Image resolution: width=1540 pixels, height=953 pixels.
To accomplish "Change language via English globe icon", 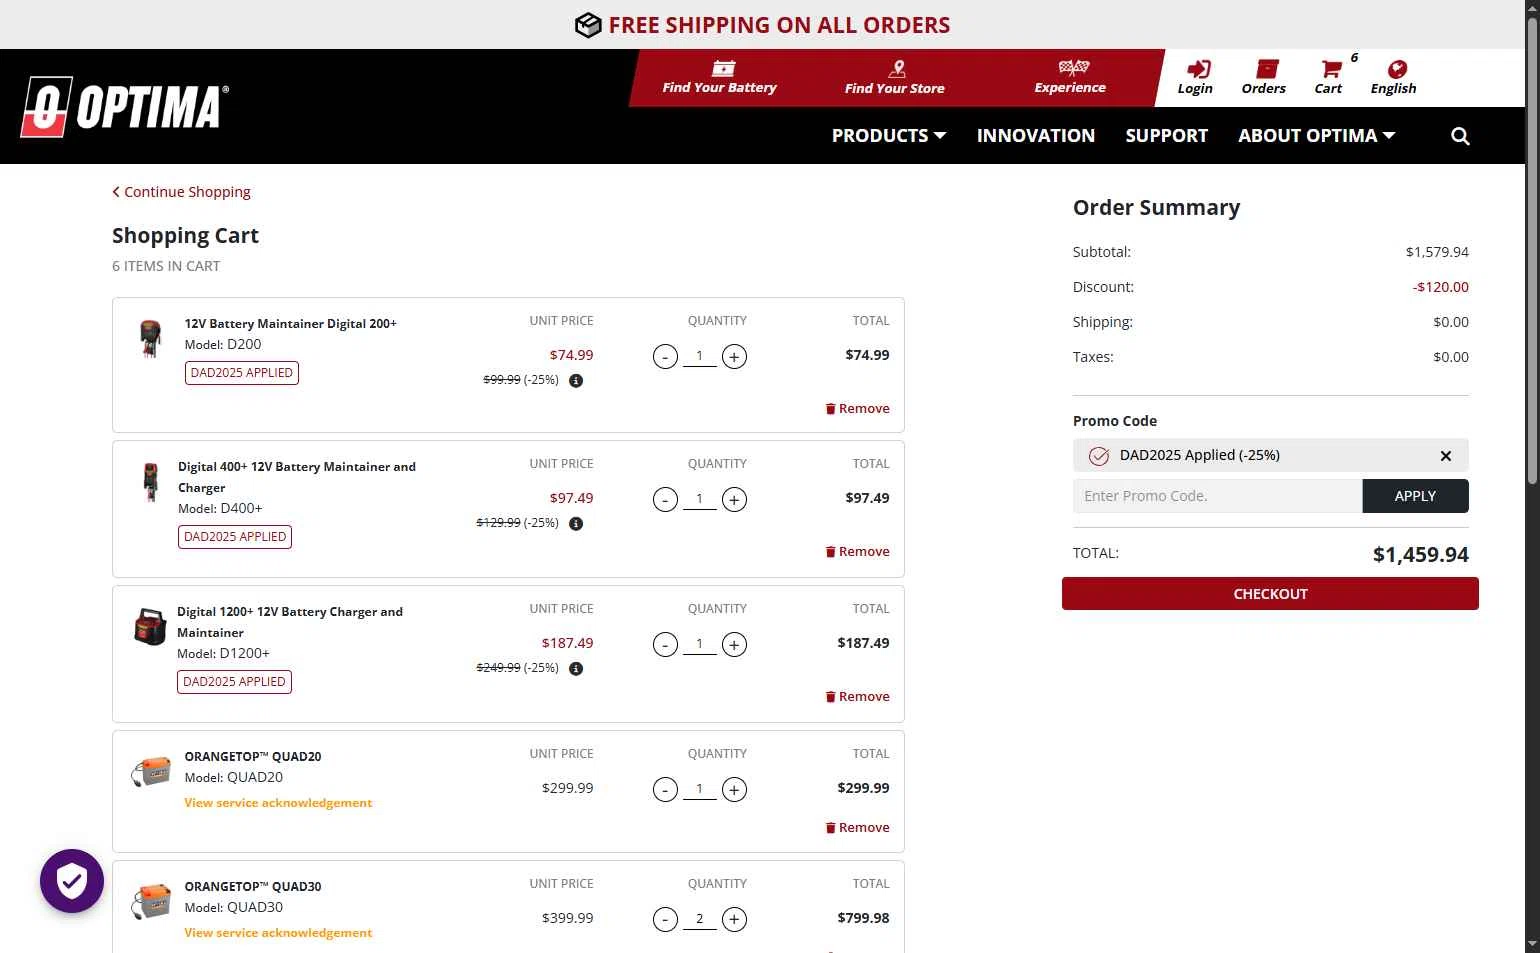I will click(x=1394, y=78).
